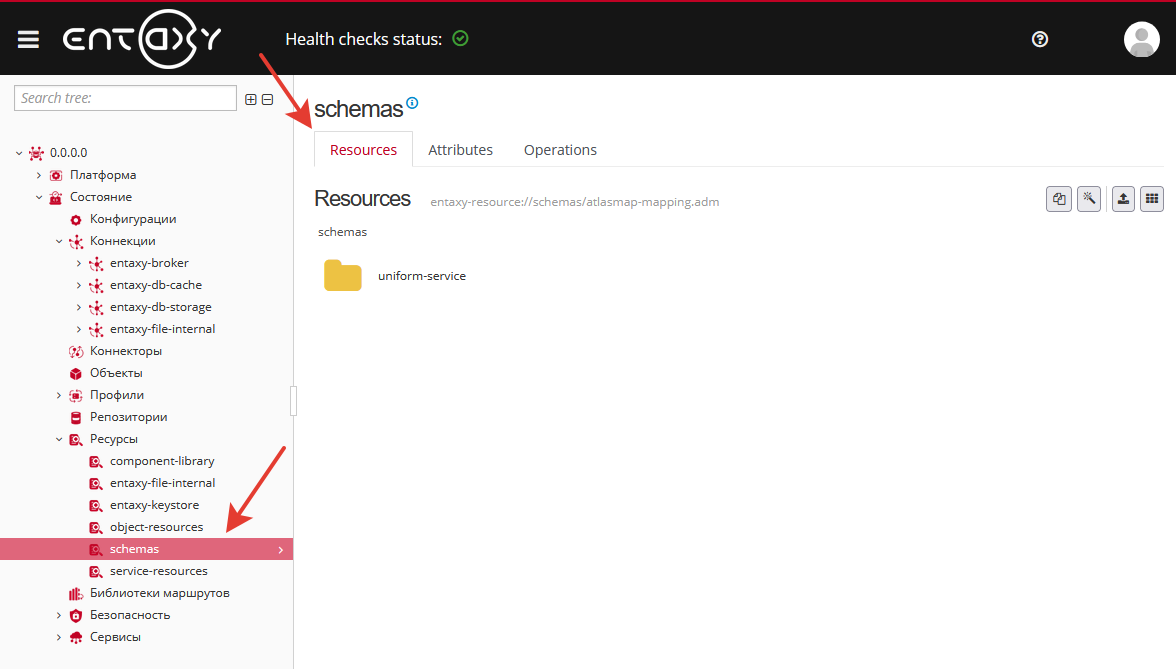Click the upload resource button
This screenshot has height=669, width=1176.
coord(1123,199)
